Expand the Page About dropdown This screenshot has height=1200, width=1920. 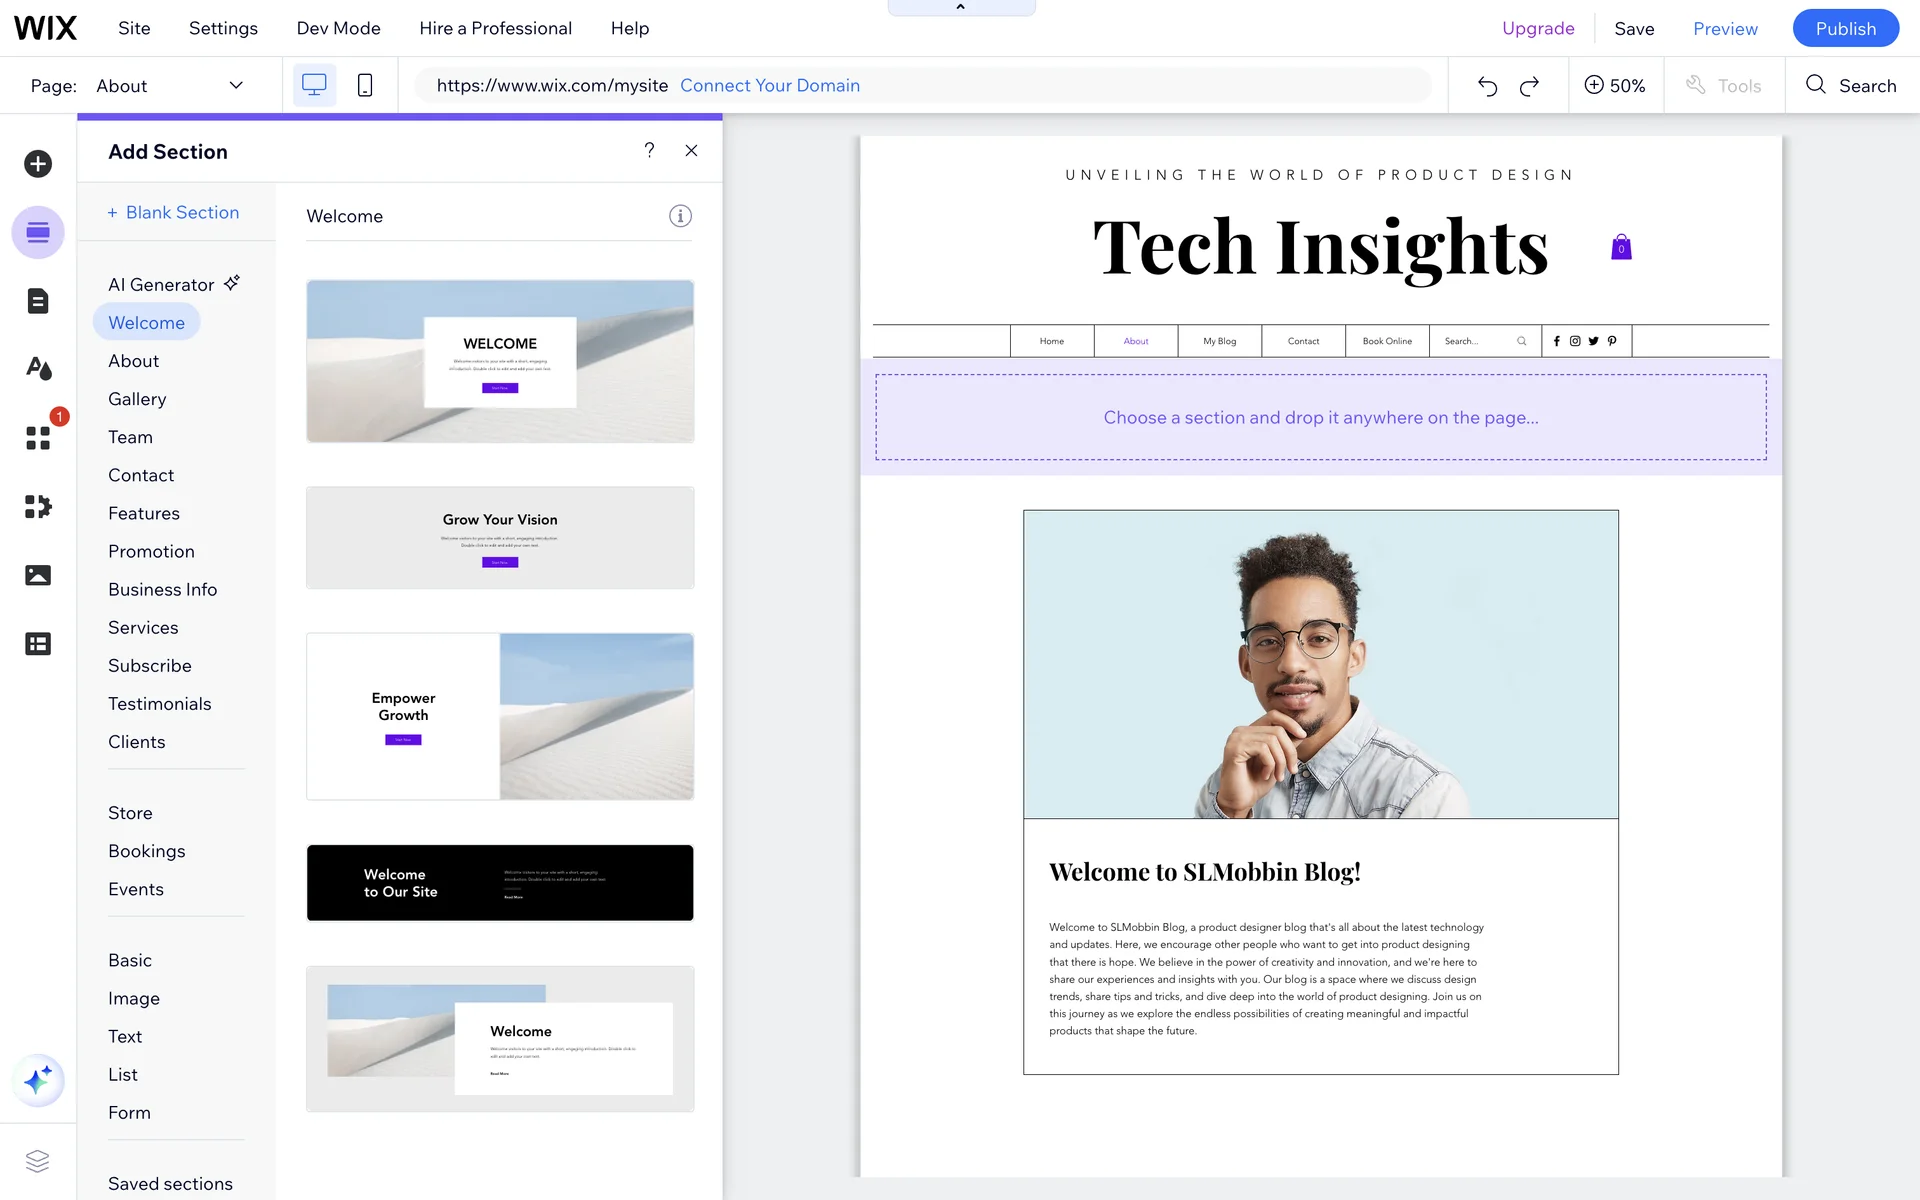tap(236, 86)
